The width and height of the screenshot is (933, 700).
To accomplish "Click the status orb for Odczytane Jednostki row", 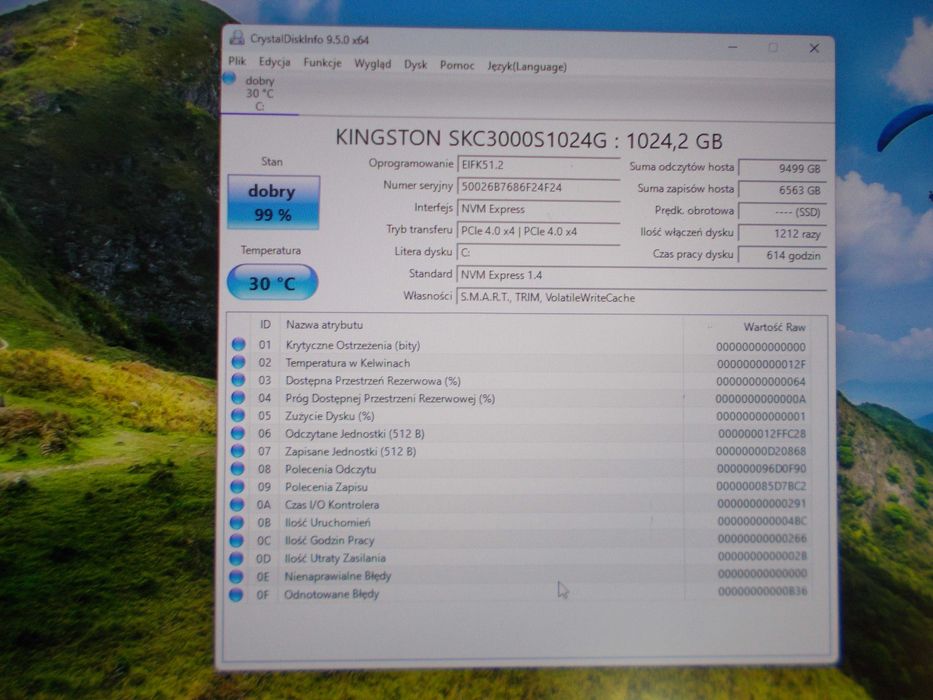I will point(237,433).
